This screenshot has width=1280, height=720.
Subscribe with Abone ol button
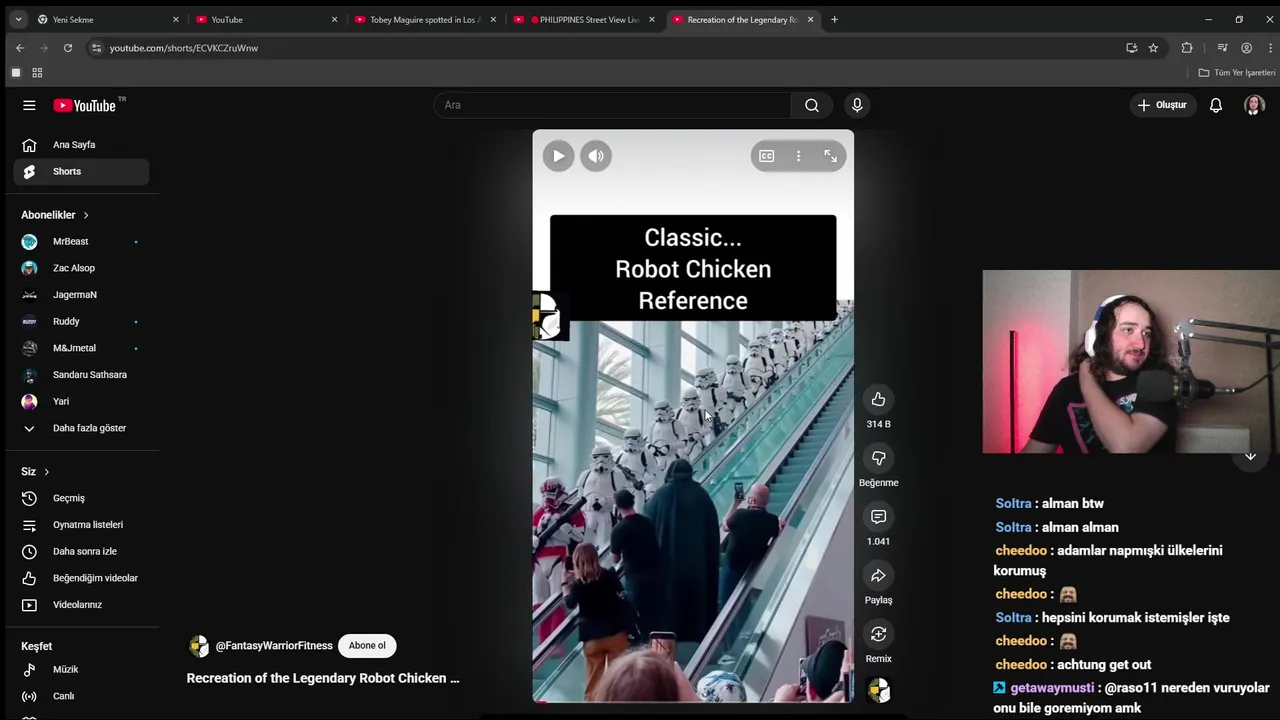(367, 646)
